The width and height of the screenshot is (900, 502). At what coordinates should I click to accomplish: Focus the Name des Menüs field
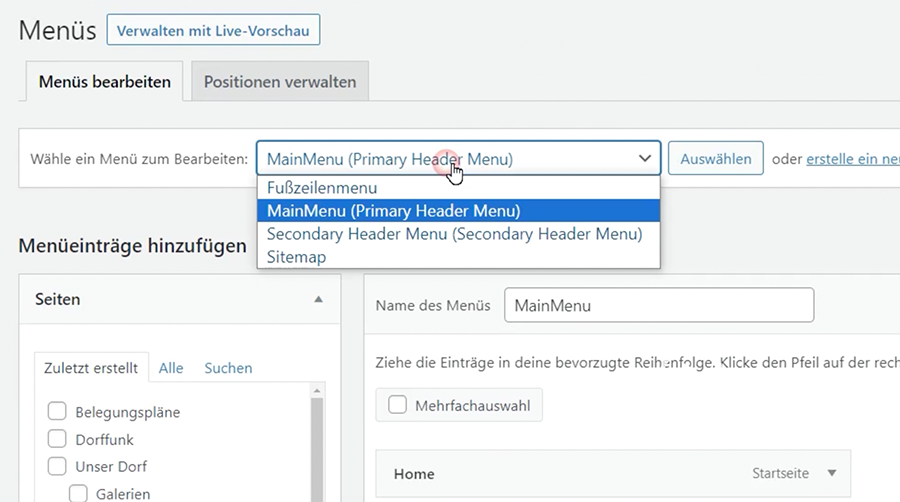click(658, 306)
